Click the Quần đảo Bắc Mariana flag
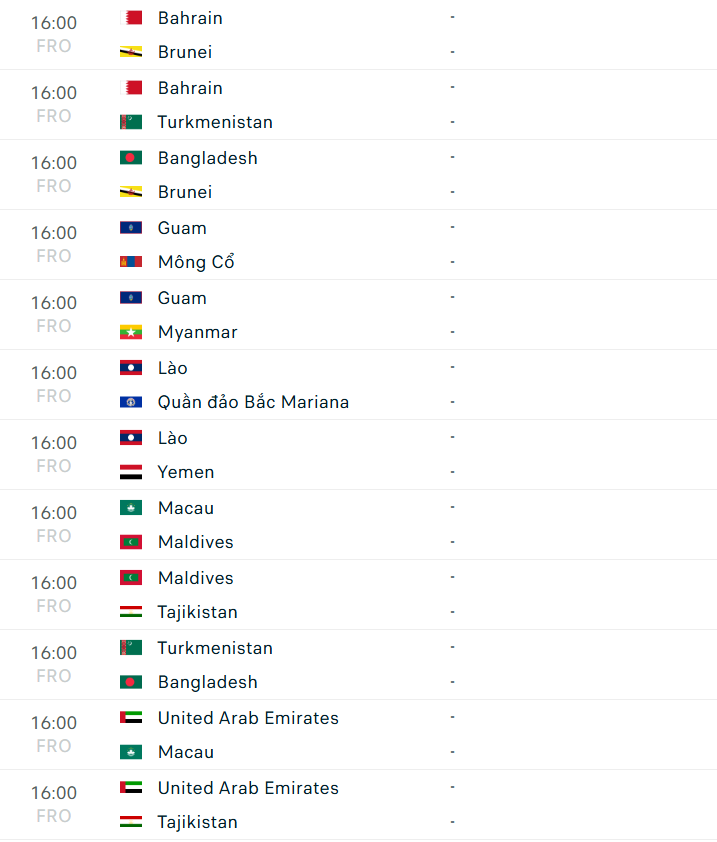Image resolution: width=717 pixels, height=842 pixels. click(130, 402)
